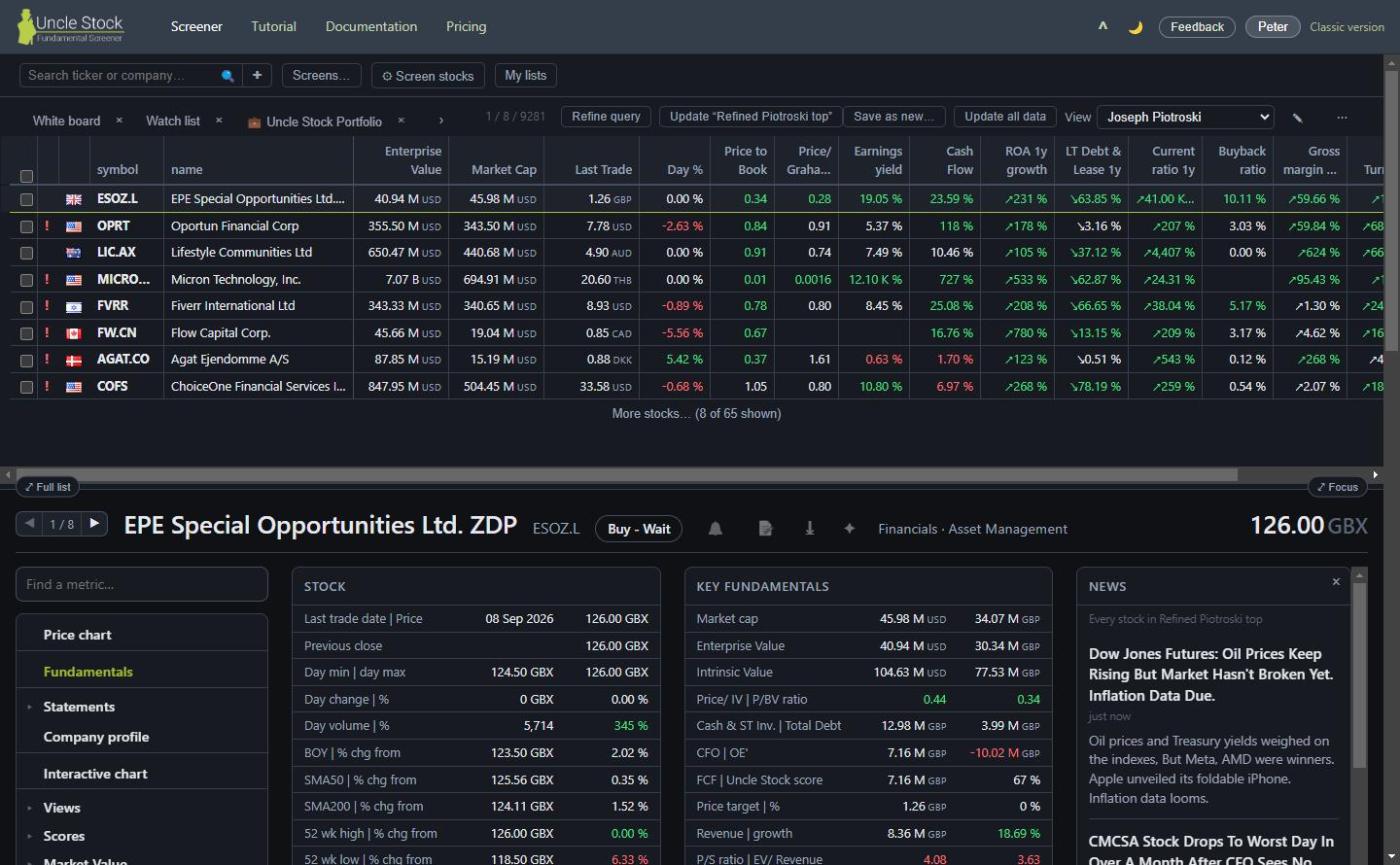Check the MICRO... row checkbox
The height and width of the screenshot is (865, 1400).
pyautogui.click(x=26, y=280)
